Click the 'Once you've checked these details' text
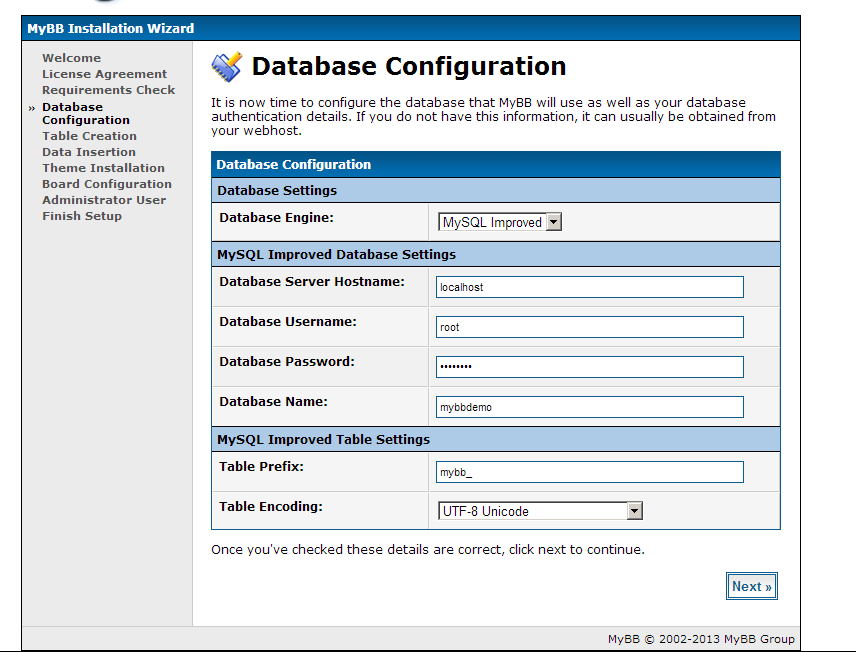856x652 pixels. point(428,549)
